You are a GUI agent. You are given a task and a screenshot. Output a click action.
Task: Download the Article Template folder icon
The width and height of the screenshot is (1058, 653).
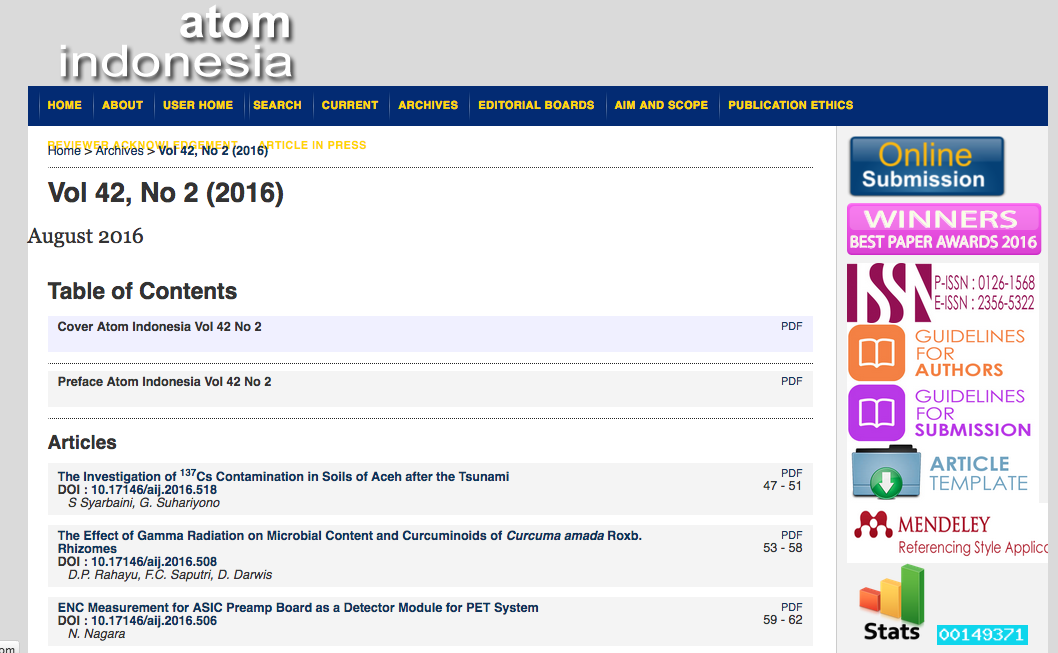[886, 473]
